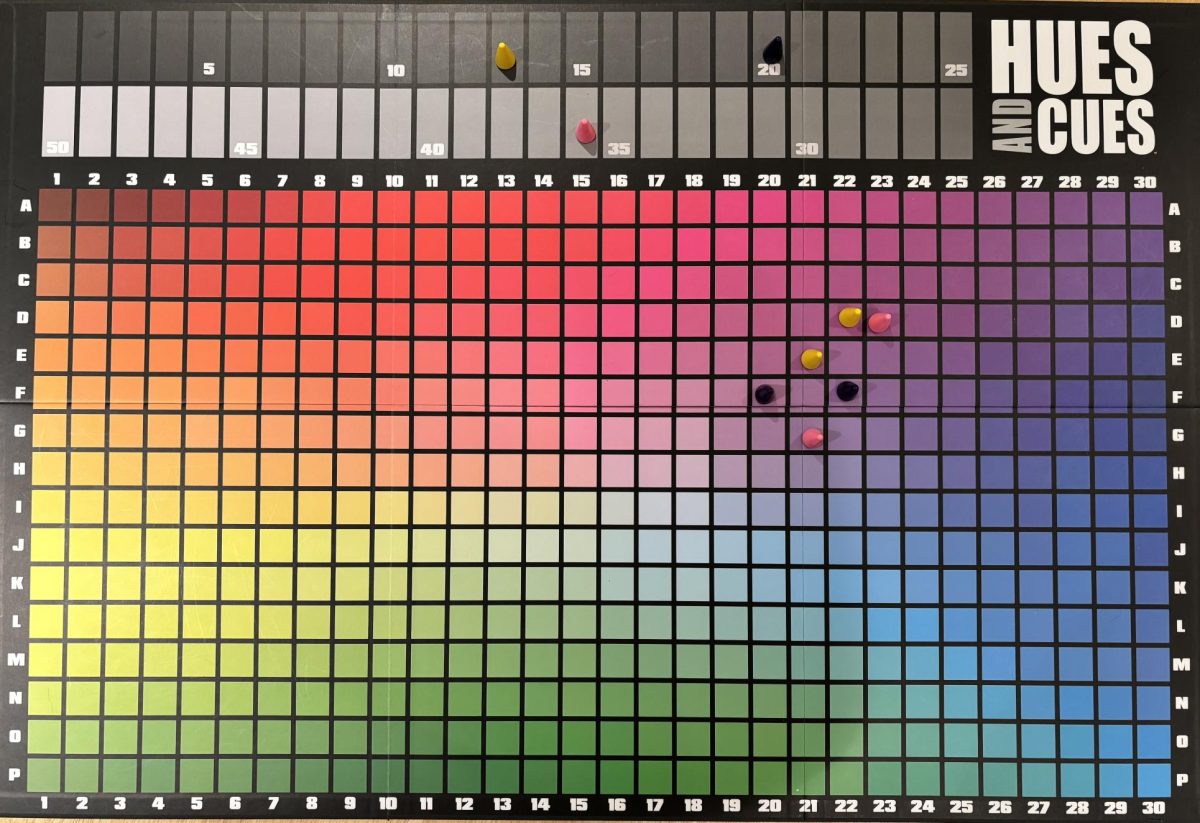Image resolution: width=1200 pixels, height=823 pixels.
Task: Select the indigo swatch at G30
Action: tap(1148, 435)
